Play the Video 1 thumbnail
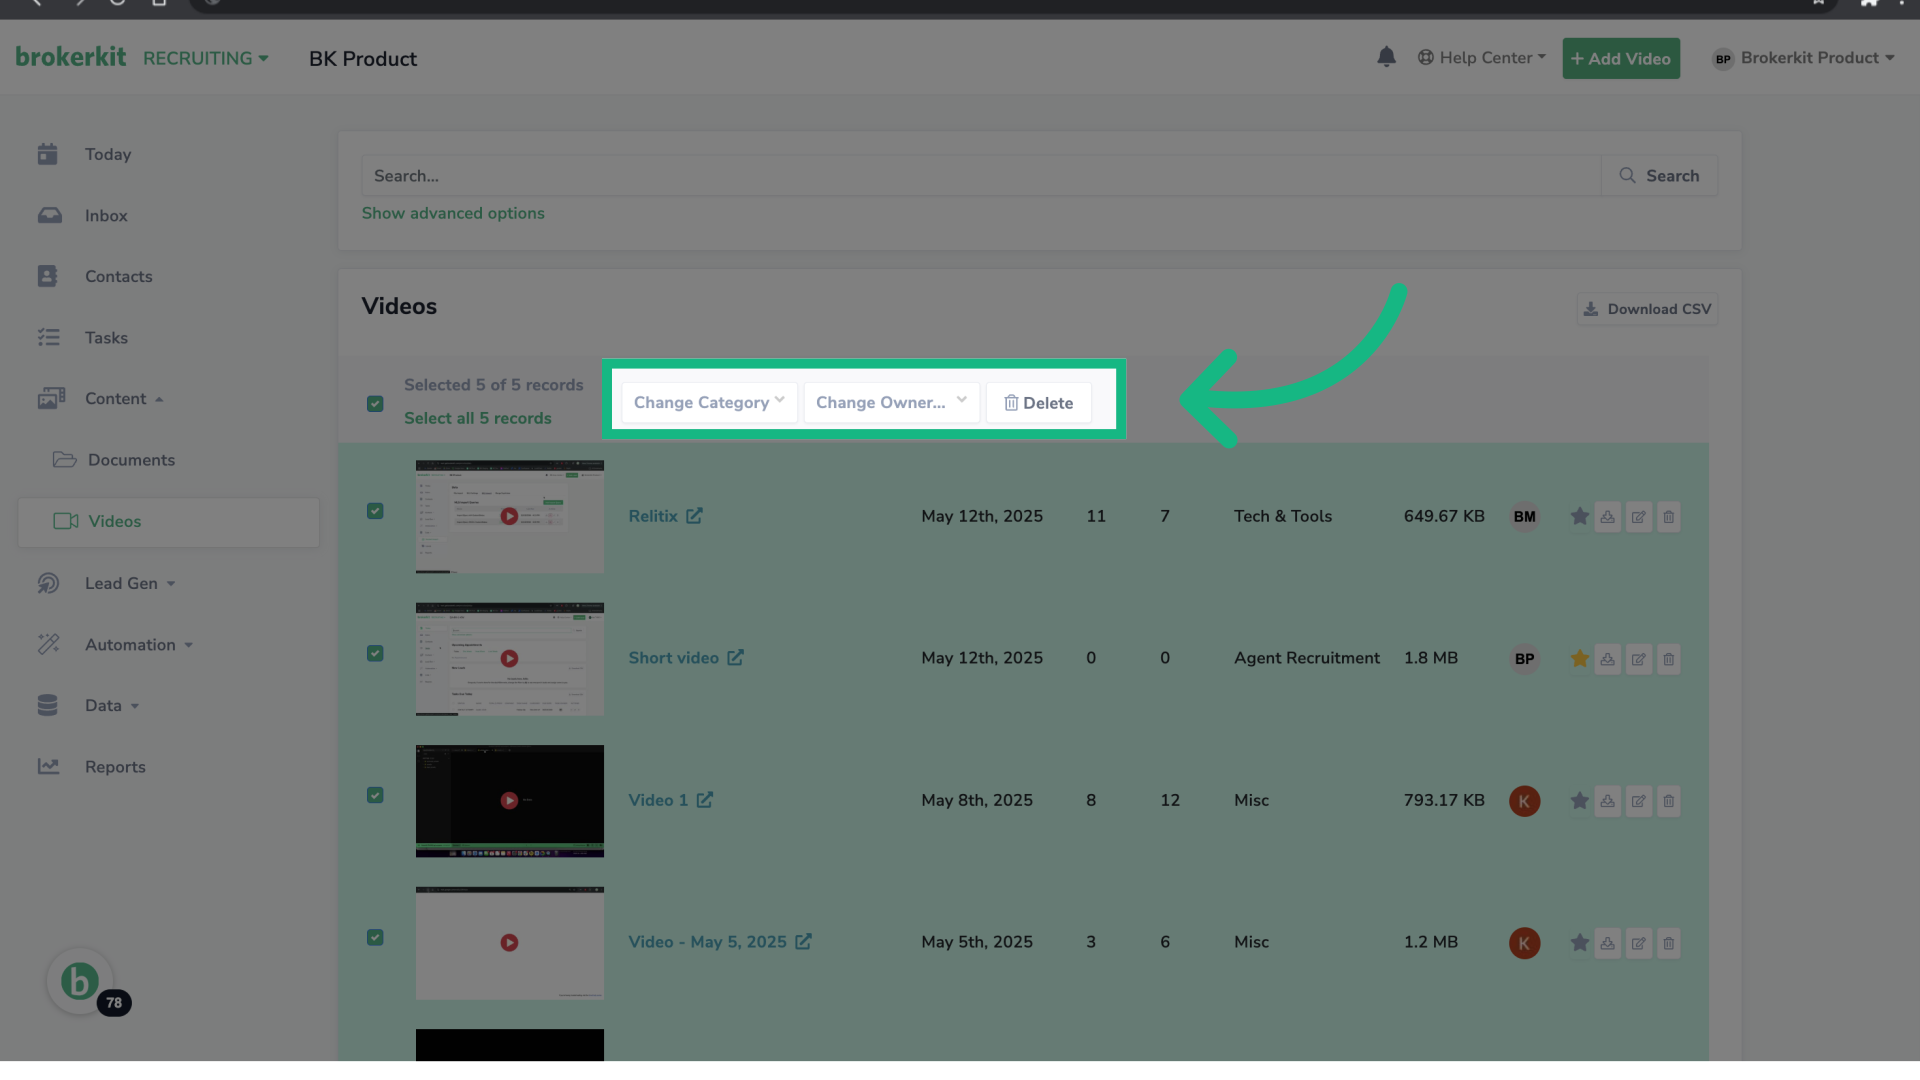 coord(509,800)
